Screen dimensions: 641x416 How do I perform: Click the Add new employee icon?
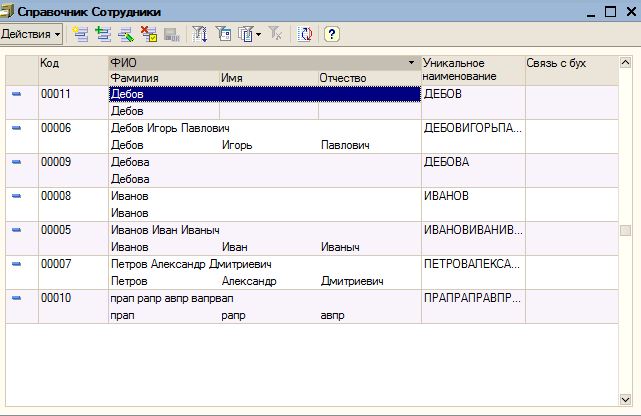(80, 34)
